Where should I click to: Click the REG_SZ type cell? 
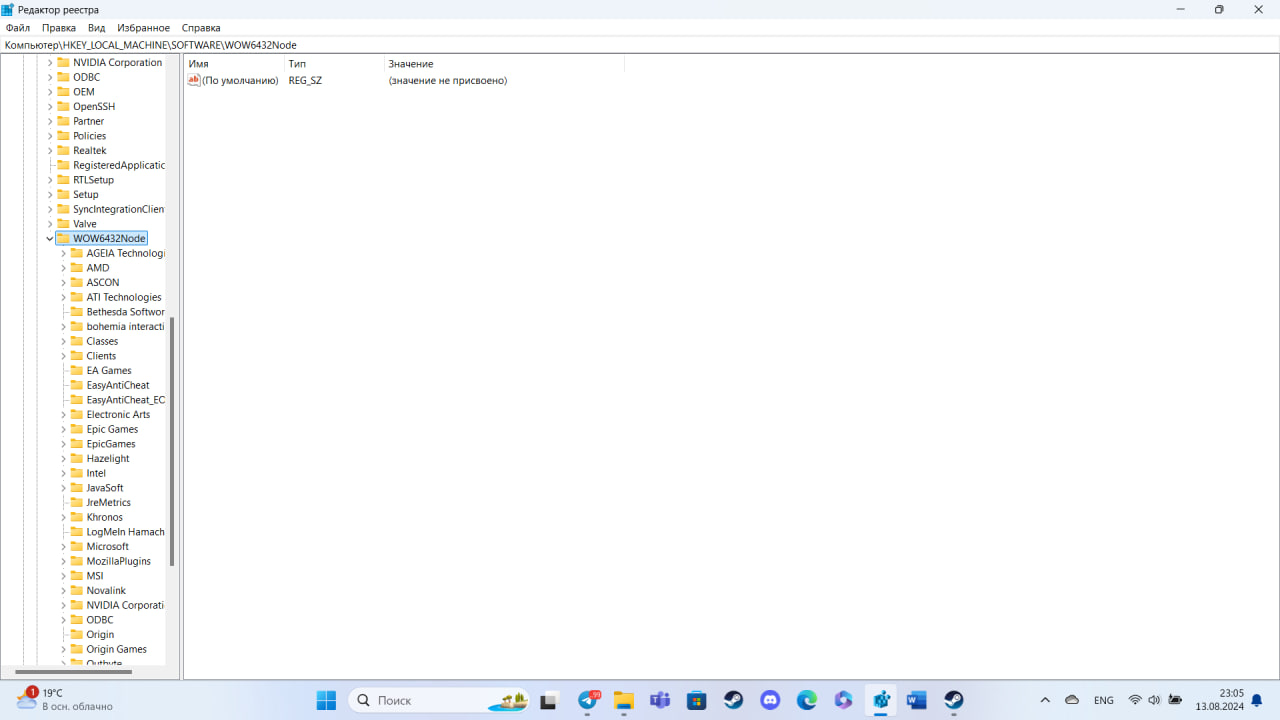coord(305,80)
